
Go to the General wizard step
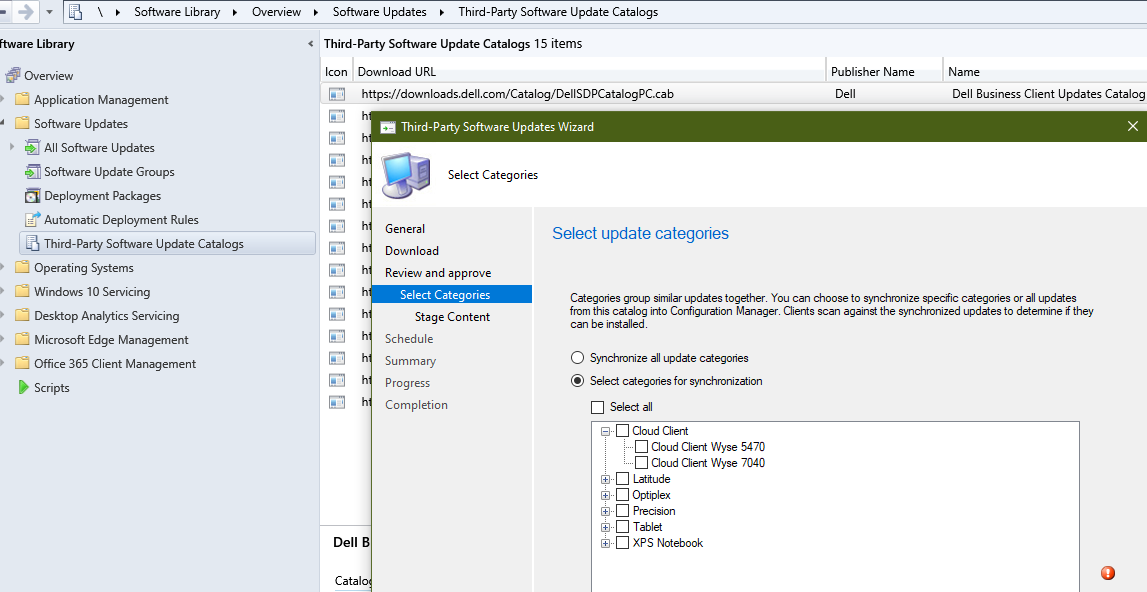point(405,228)
